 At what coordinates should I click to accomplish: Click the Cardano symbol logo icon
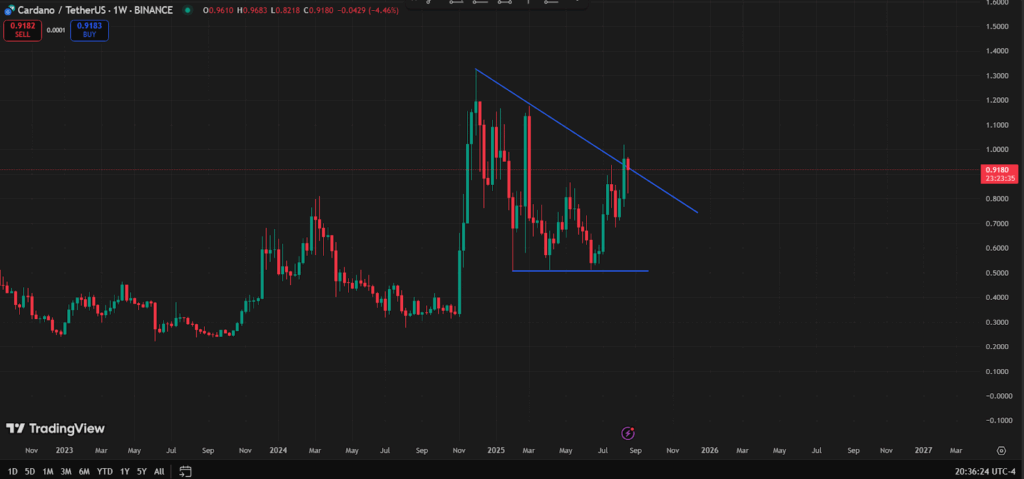click(x=8, y=10)
